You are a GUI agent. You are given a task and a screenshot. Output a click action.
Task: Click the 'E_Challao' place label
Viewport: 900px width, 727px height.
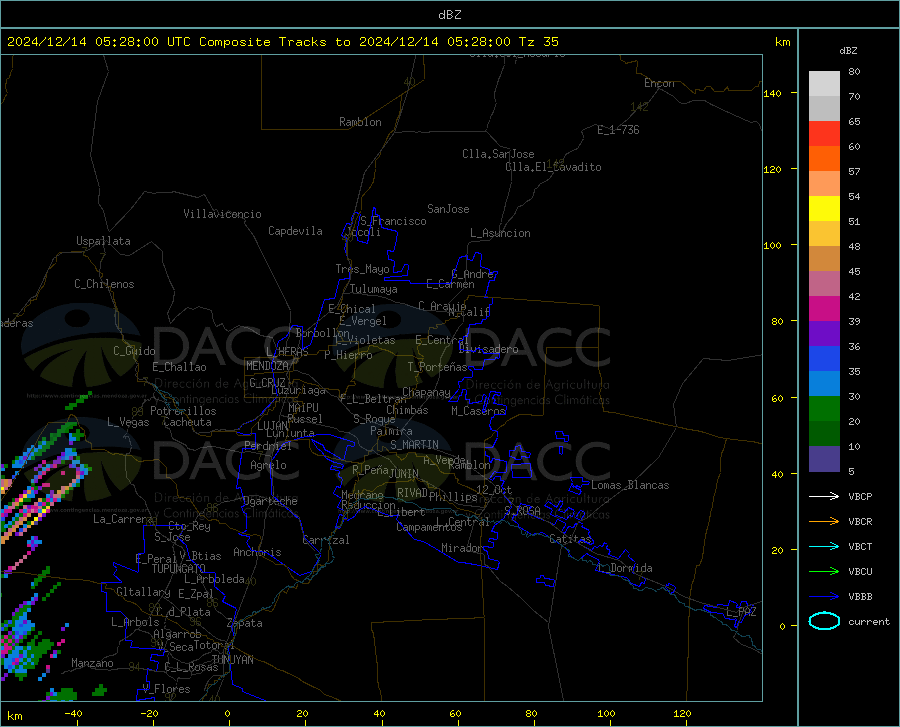tap(179, 367)
